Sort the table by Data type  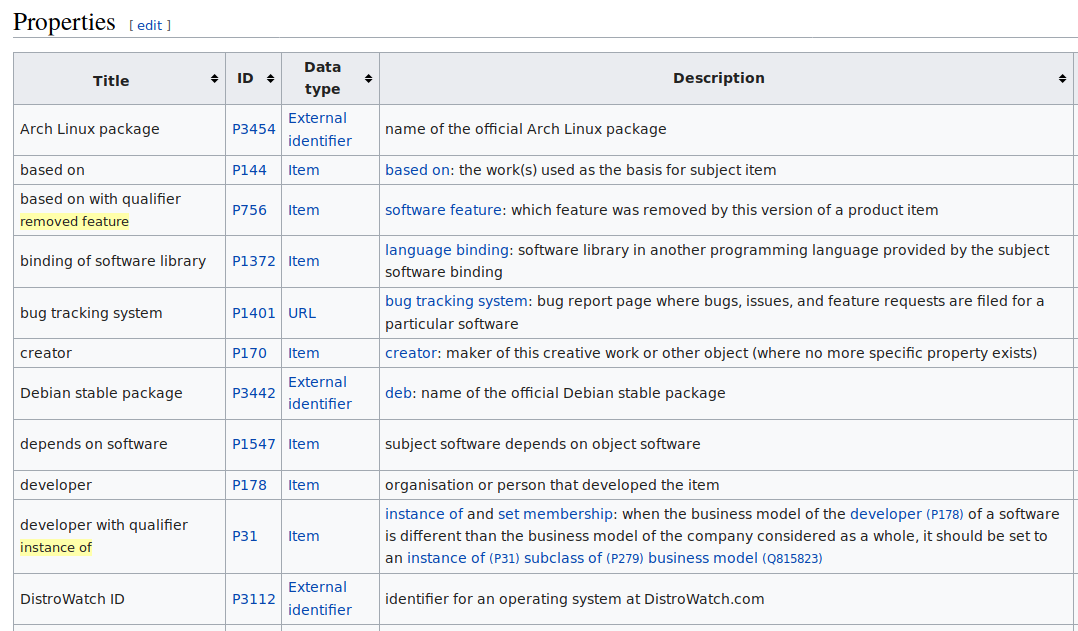click(323, 77)
